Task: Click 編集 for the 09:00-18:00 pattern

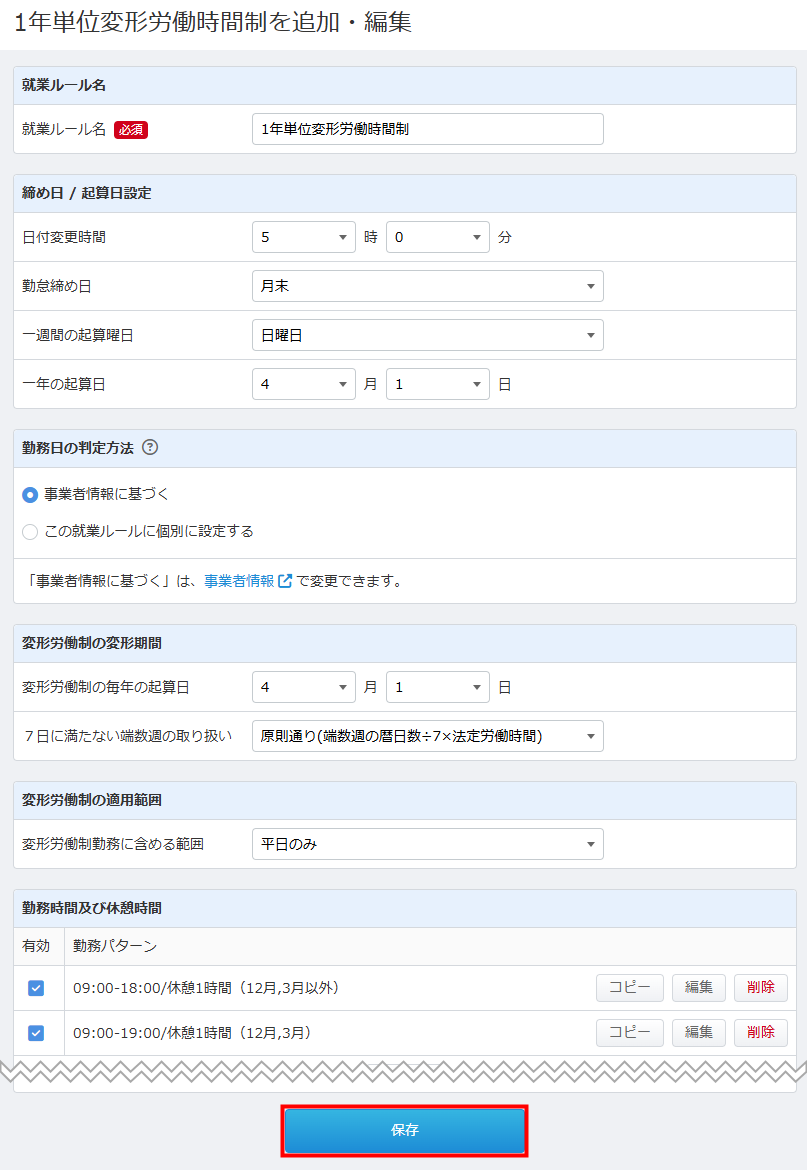Action: coord(698,988)
